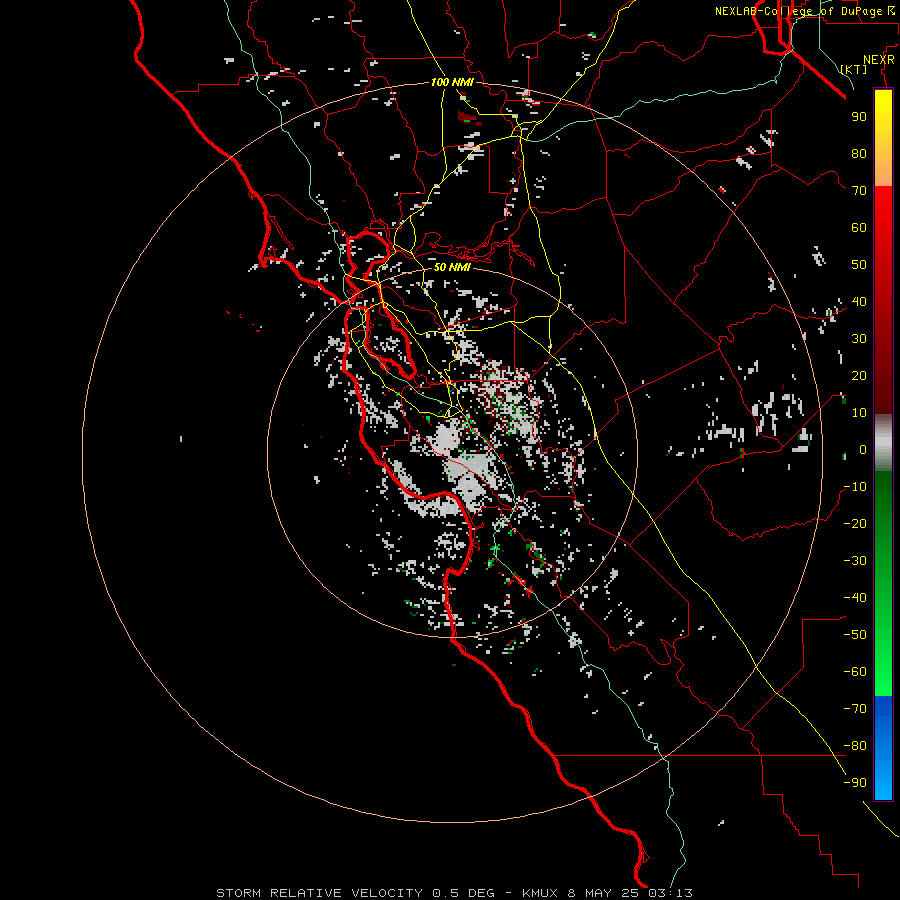This screenshot has width=900, height=900.
Task: Select the [KT] units label
Action: click(x=854, y=69)
